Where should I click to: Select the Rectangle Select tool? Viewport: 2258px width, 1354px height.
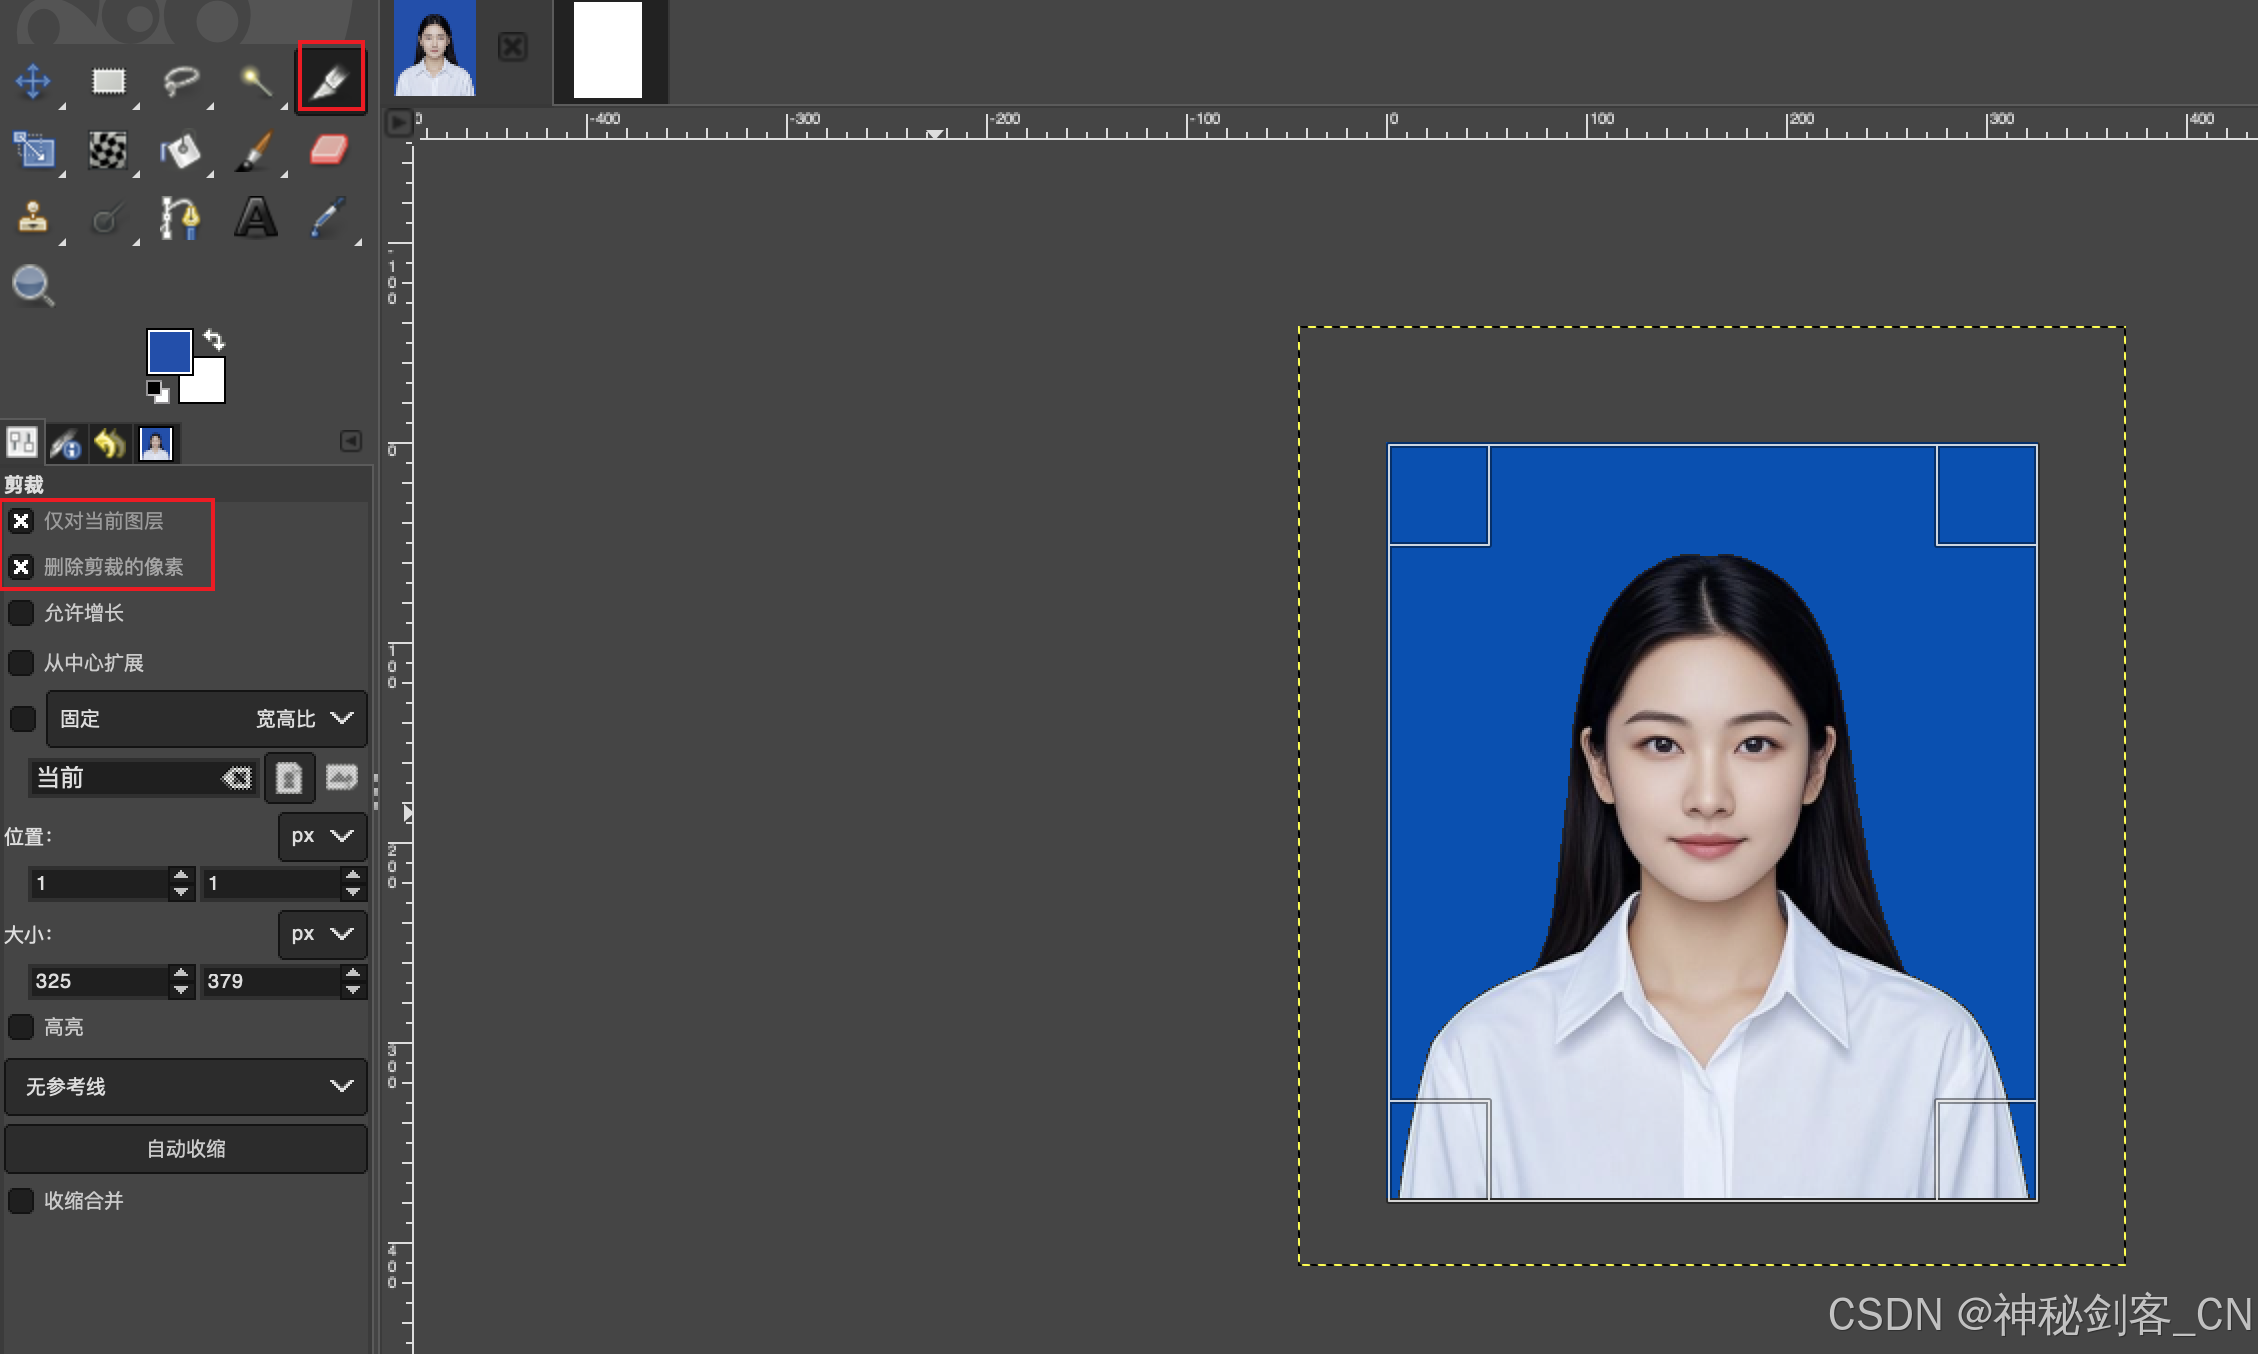pos(108,81)
